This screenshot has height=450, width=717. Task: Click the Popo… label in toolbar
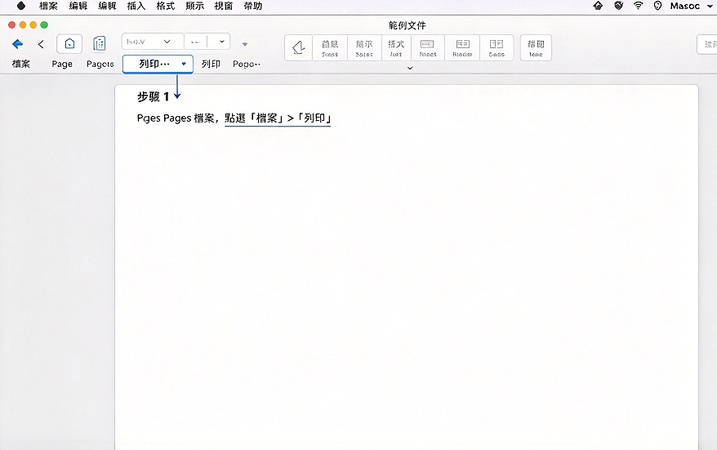pyautogui.click(x=246, y=64)
